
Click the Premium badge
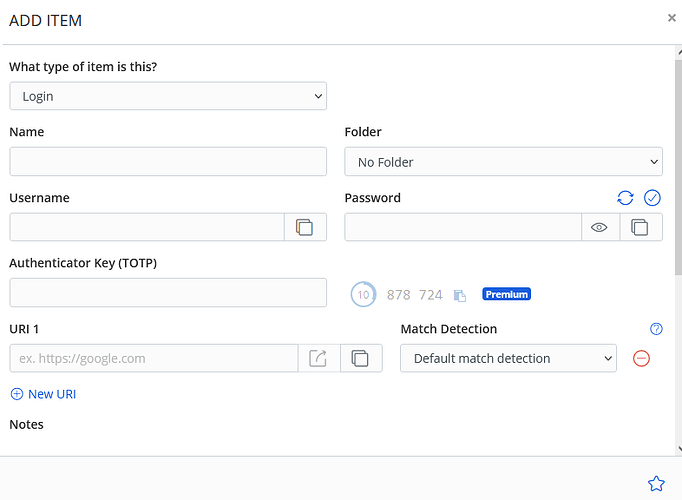[506, 294]
